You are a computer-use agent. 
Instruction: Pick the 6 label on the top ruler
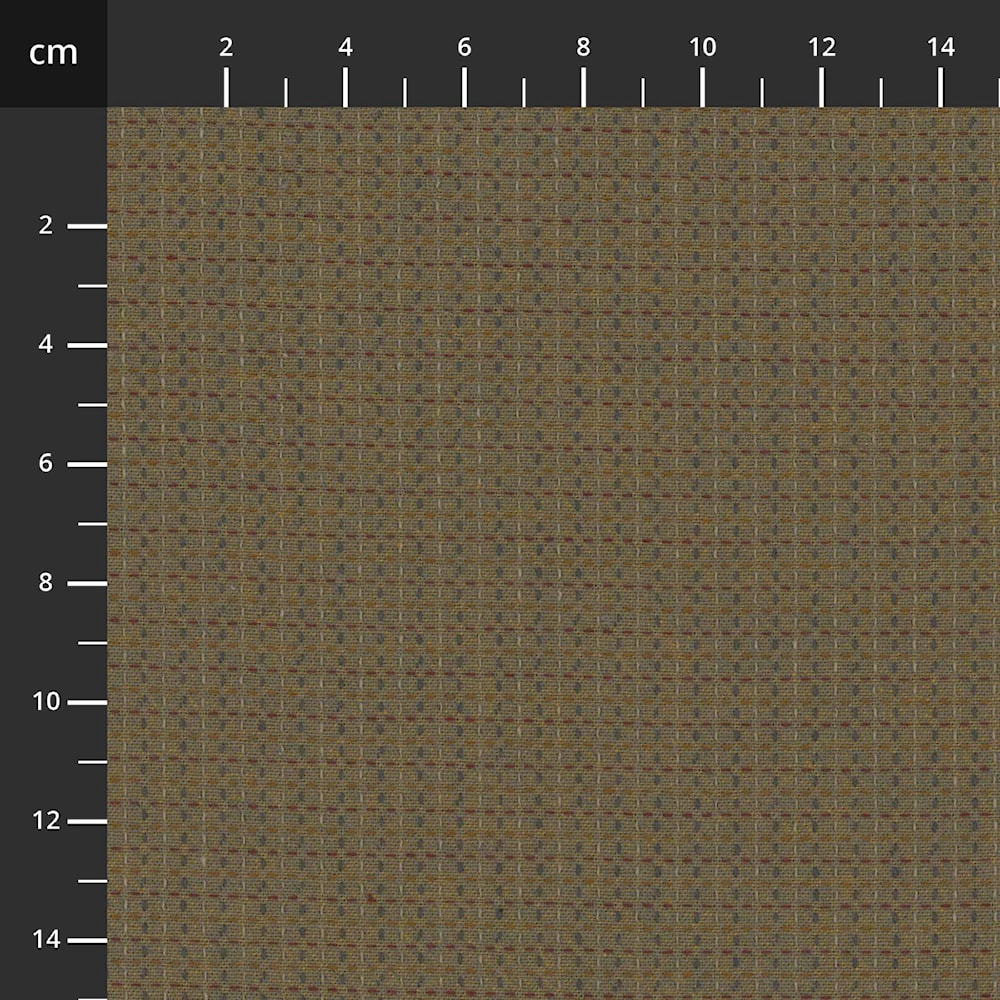pyautogui.click(x=464, y=47)
